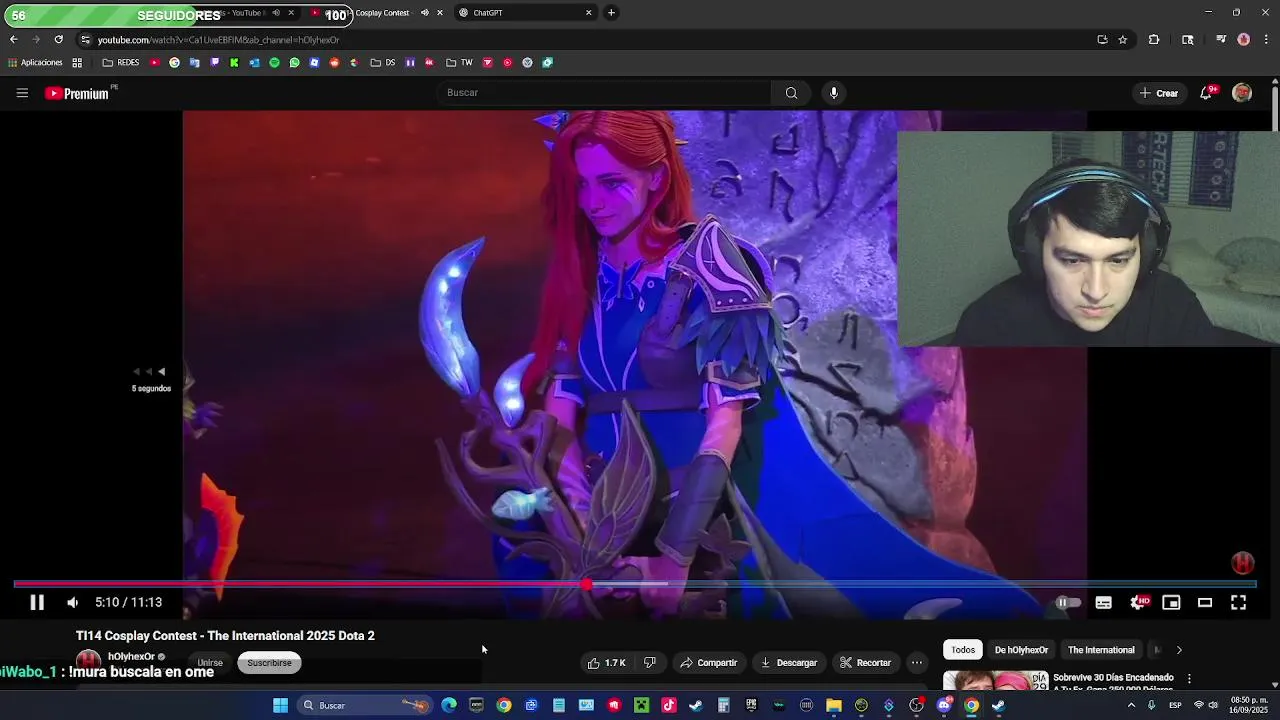Open a new browser tab
Image resolution: width=1280 pixels, height=720 pixels.
click(611, 13)
